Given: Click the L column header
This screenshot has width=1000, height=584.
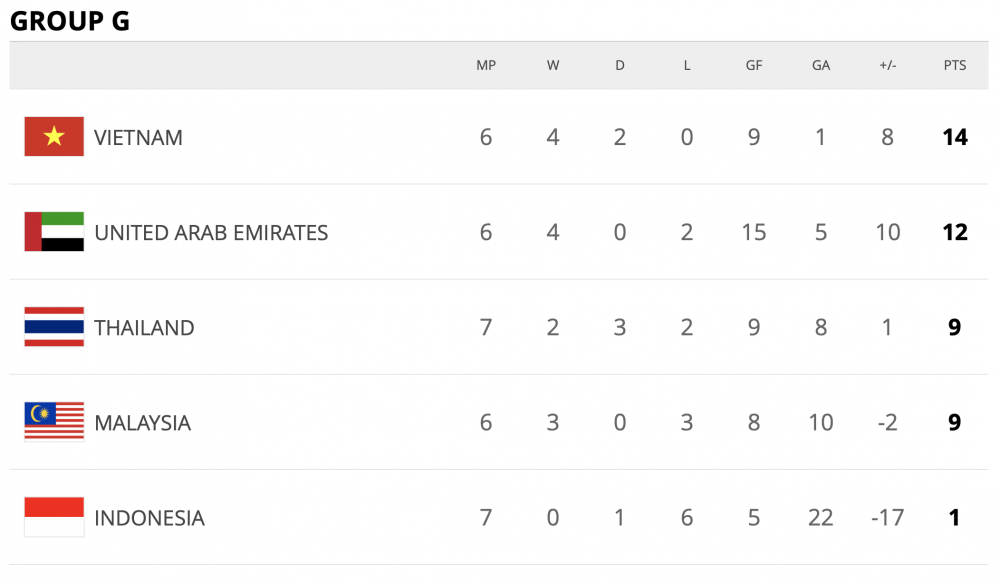Looking at the screenshot, I should pyautogui.click(x=687, y=65).
